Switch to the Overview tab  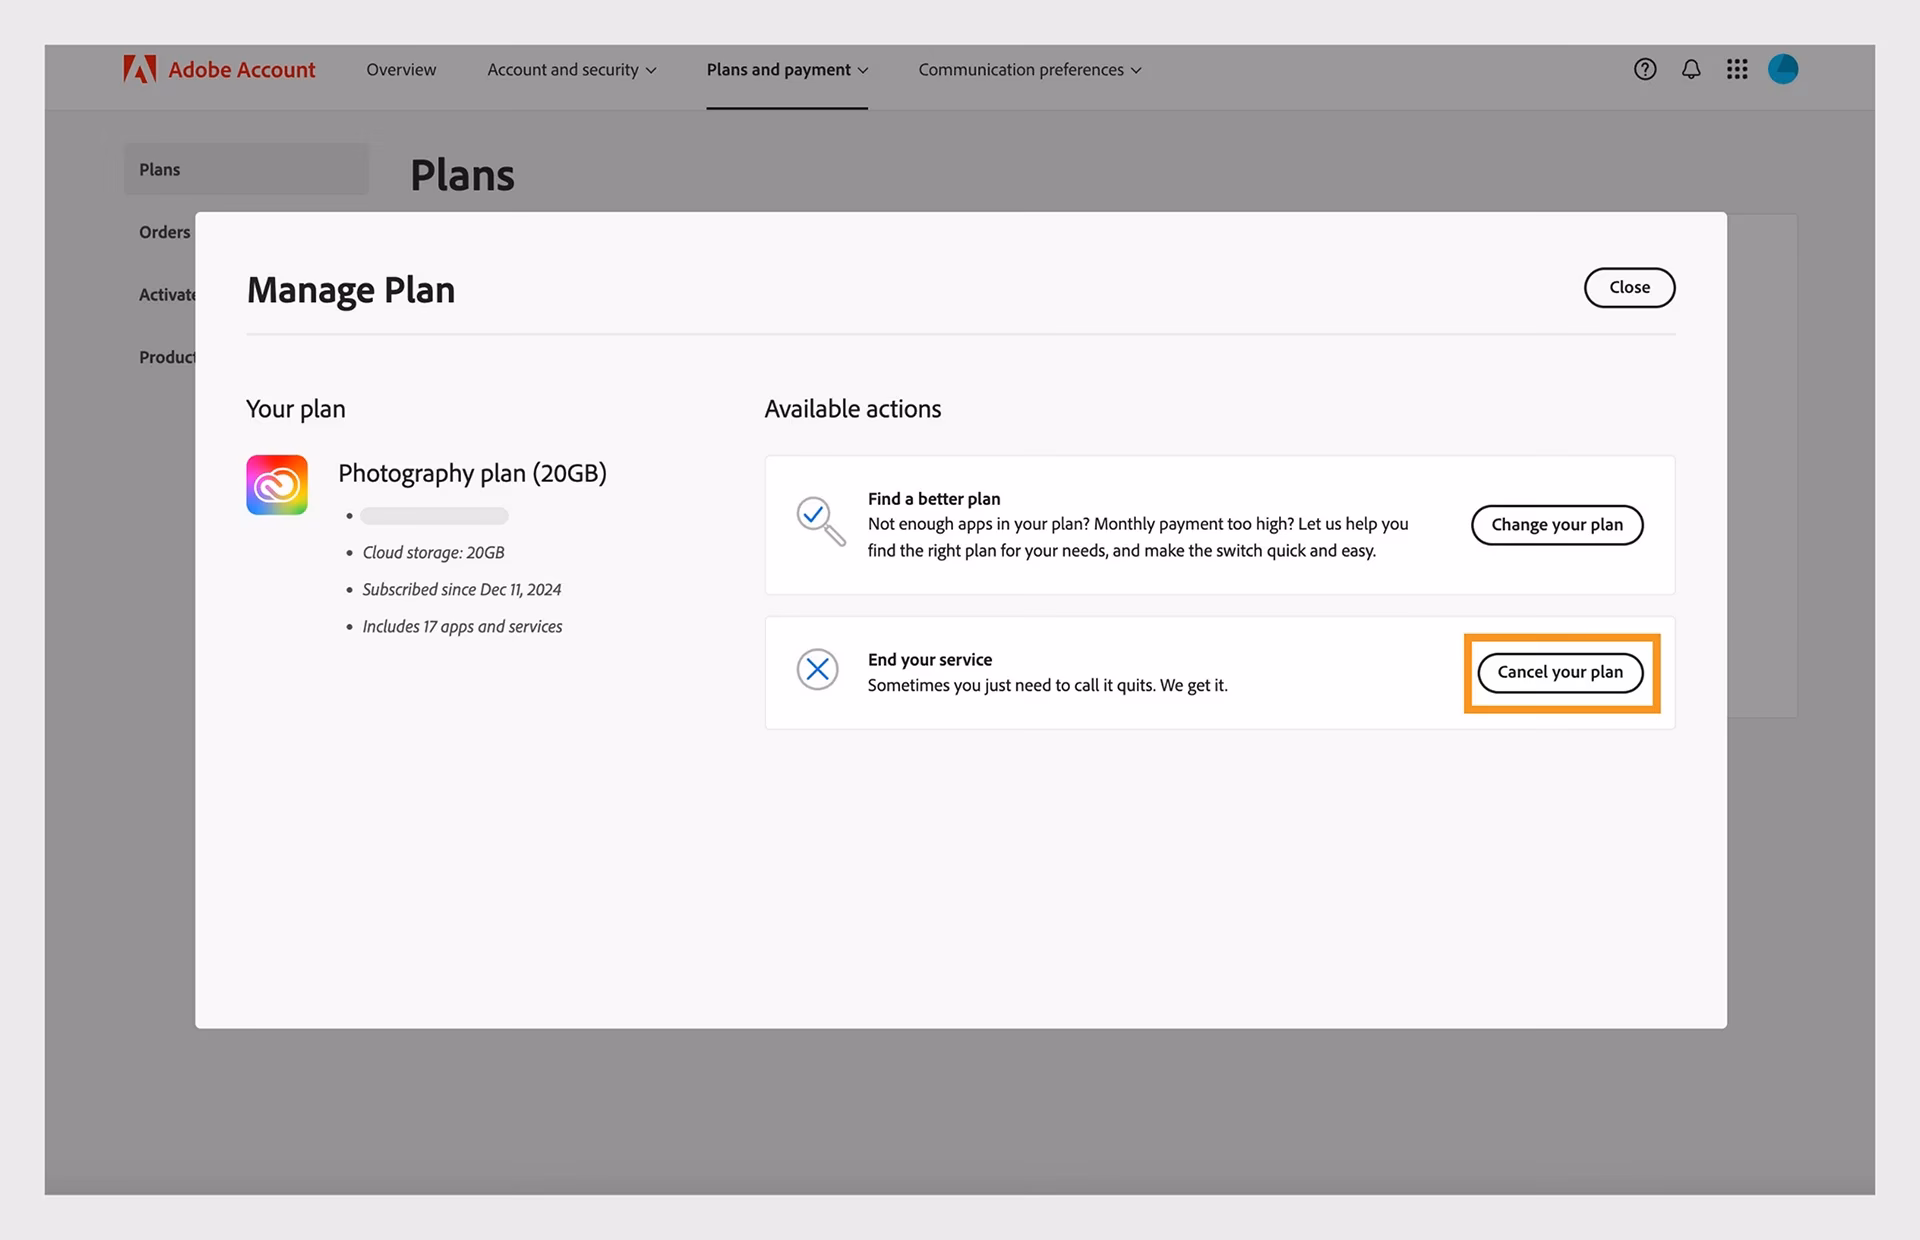tap(400, 69)
